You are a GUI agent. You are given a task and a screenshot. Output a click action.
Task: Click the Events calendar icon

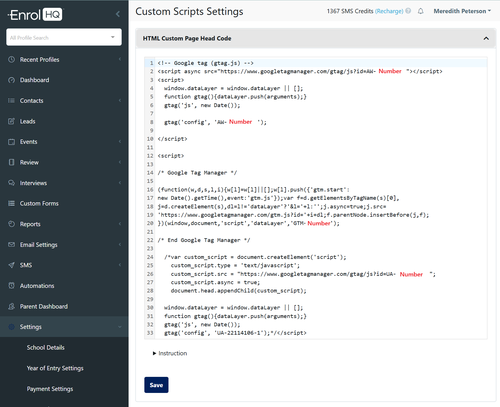[12, 142]
